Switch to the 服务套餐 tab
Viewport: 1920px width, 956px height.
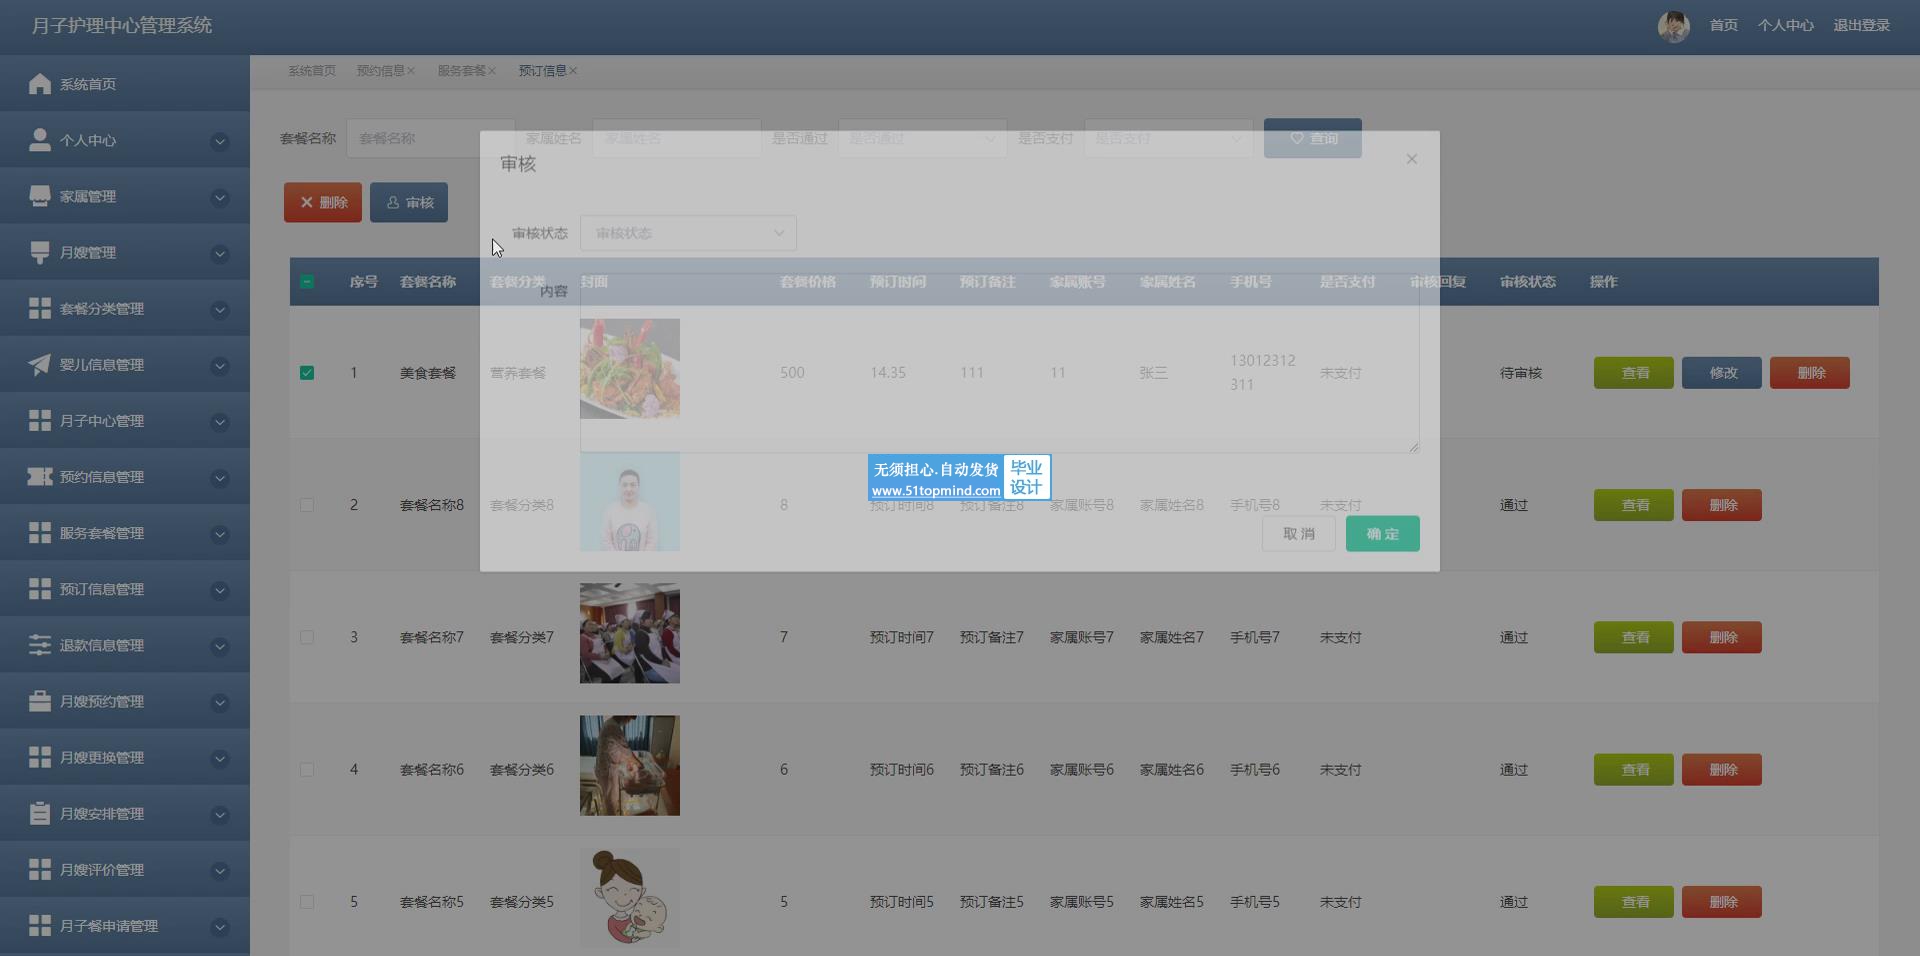click(x=462, y=71)
